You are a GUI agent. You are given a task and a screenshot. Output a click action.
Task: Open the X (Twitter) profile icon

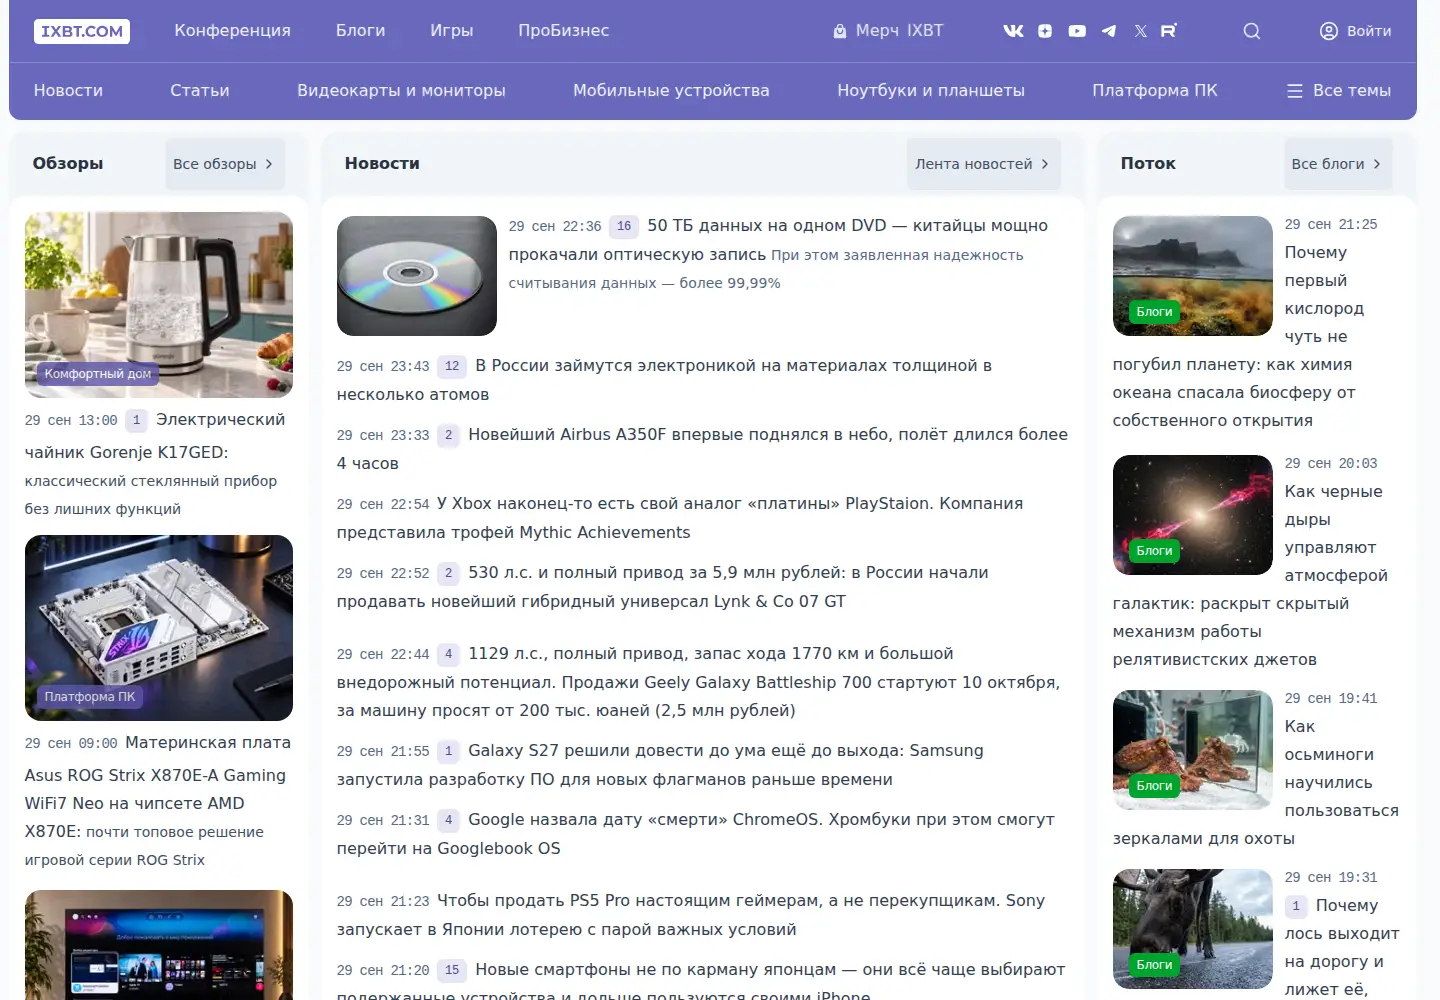1141,31
